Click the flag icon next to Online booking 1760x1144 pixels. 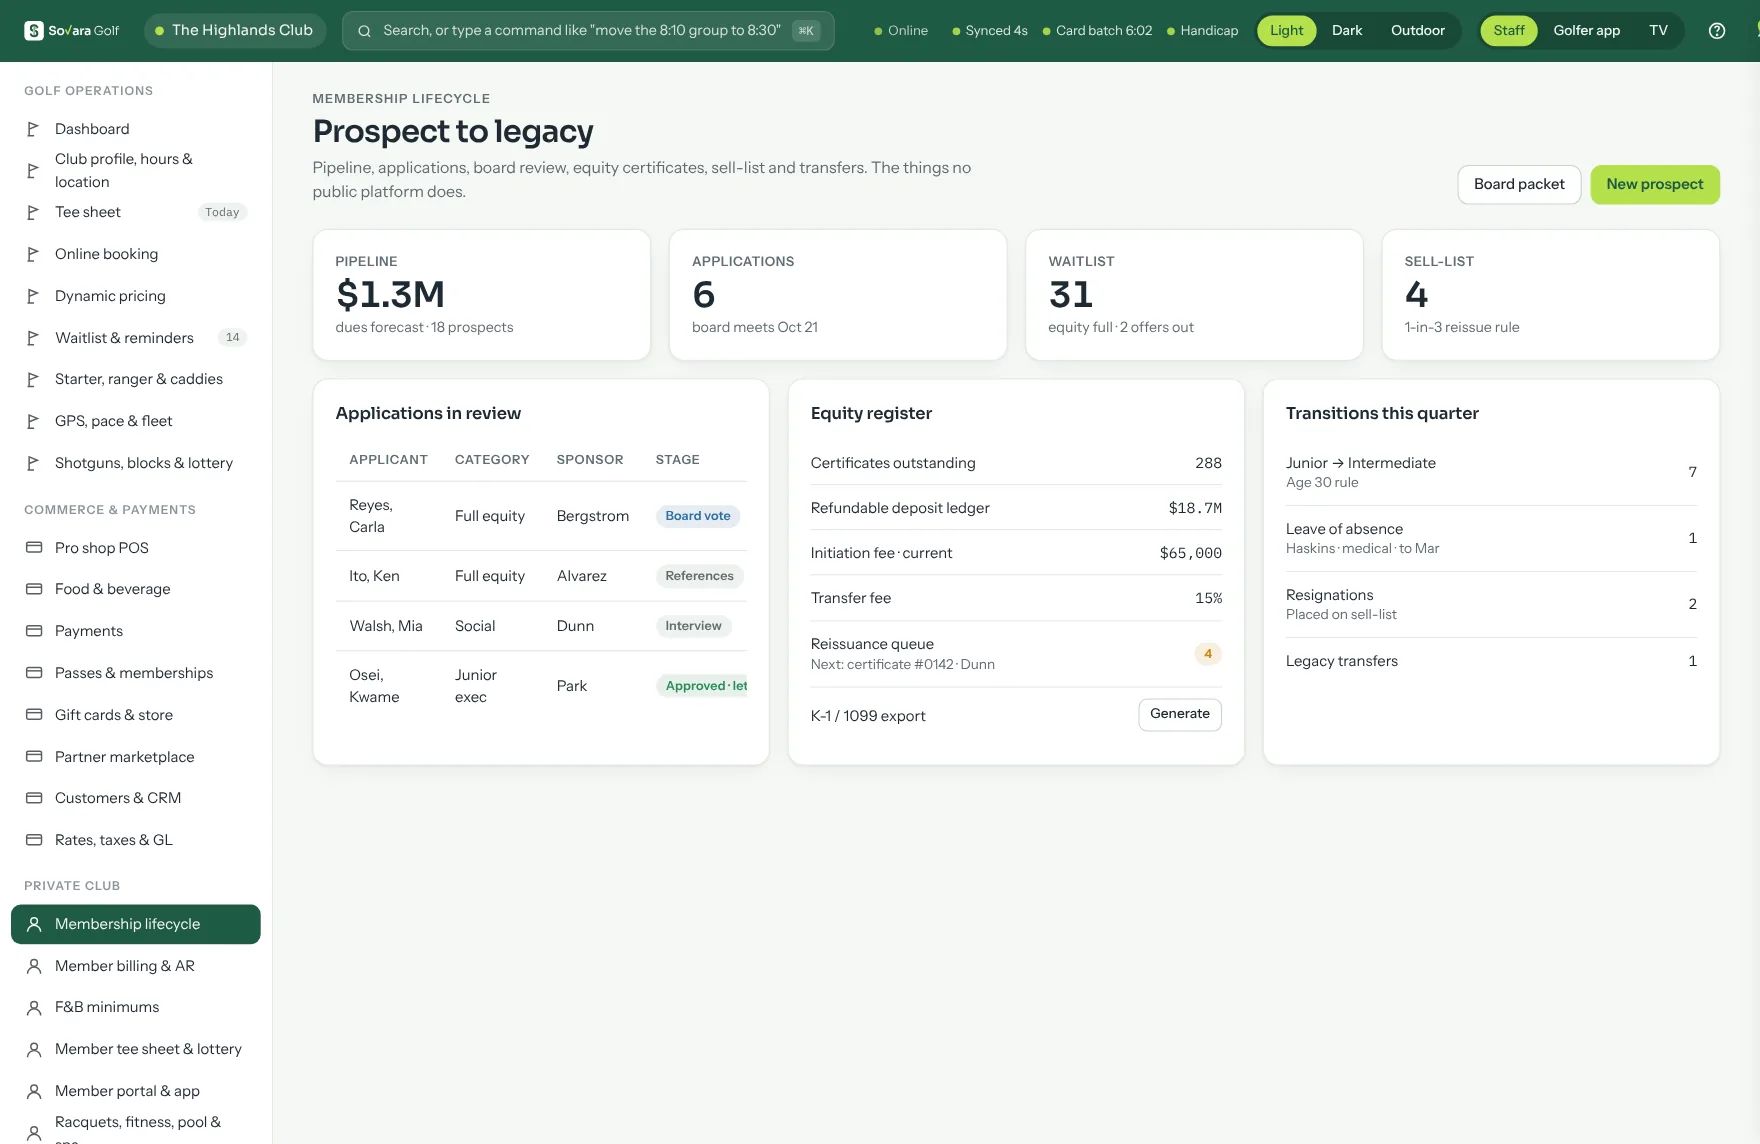tap(33, 254)
